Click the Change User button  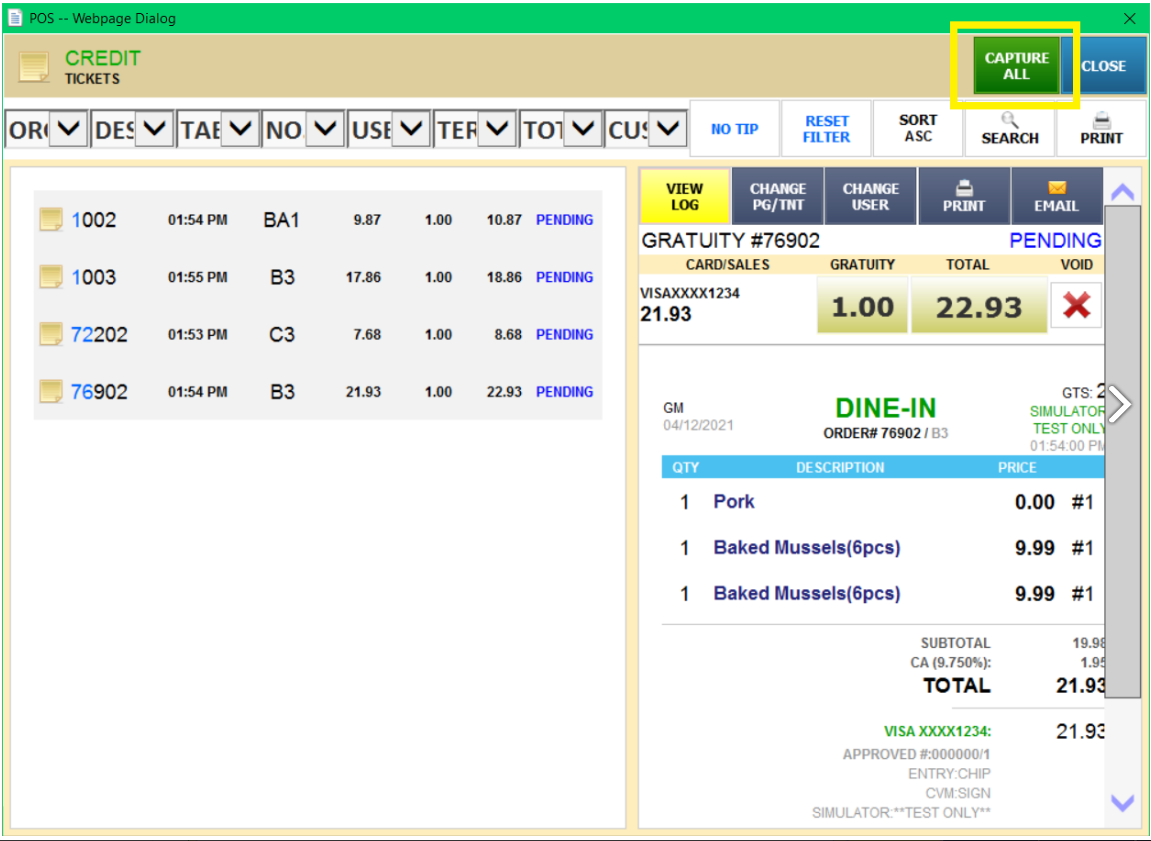click(x=871, y=196)
